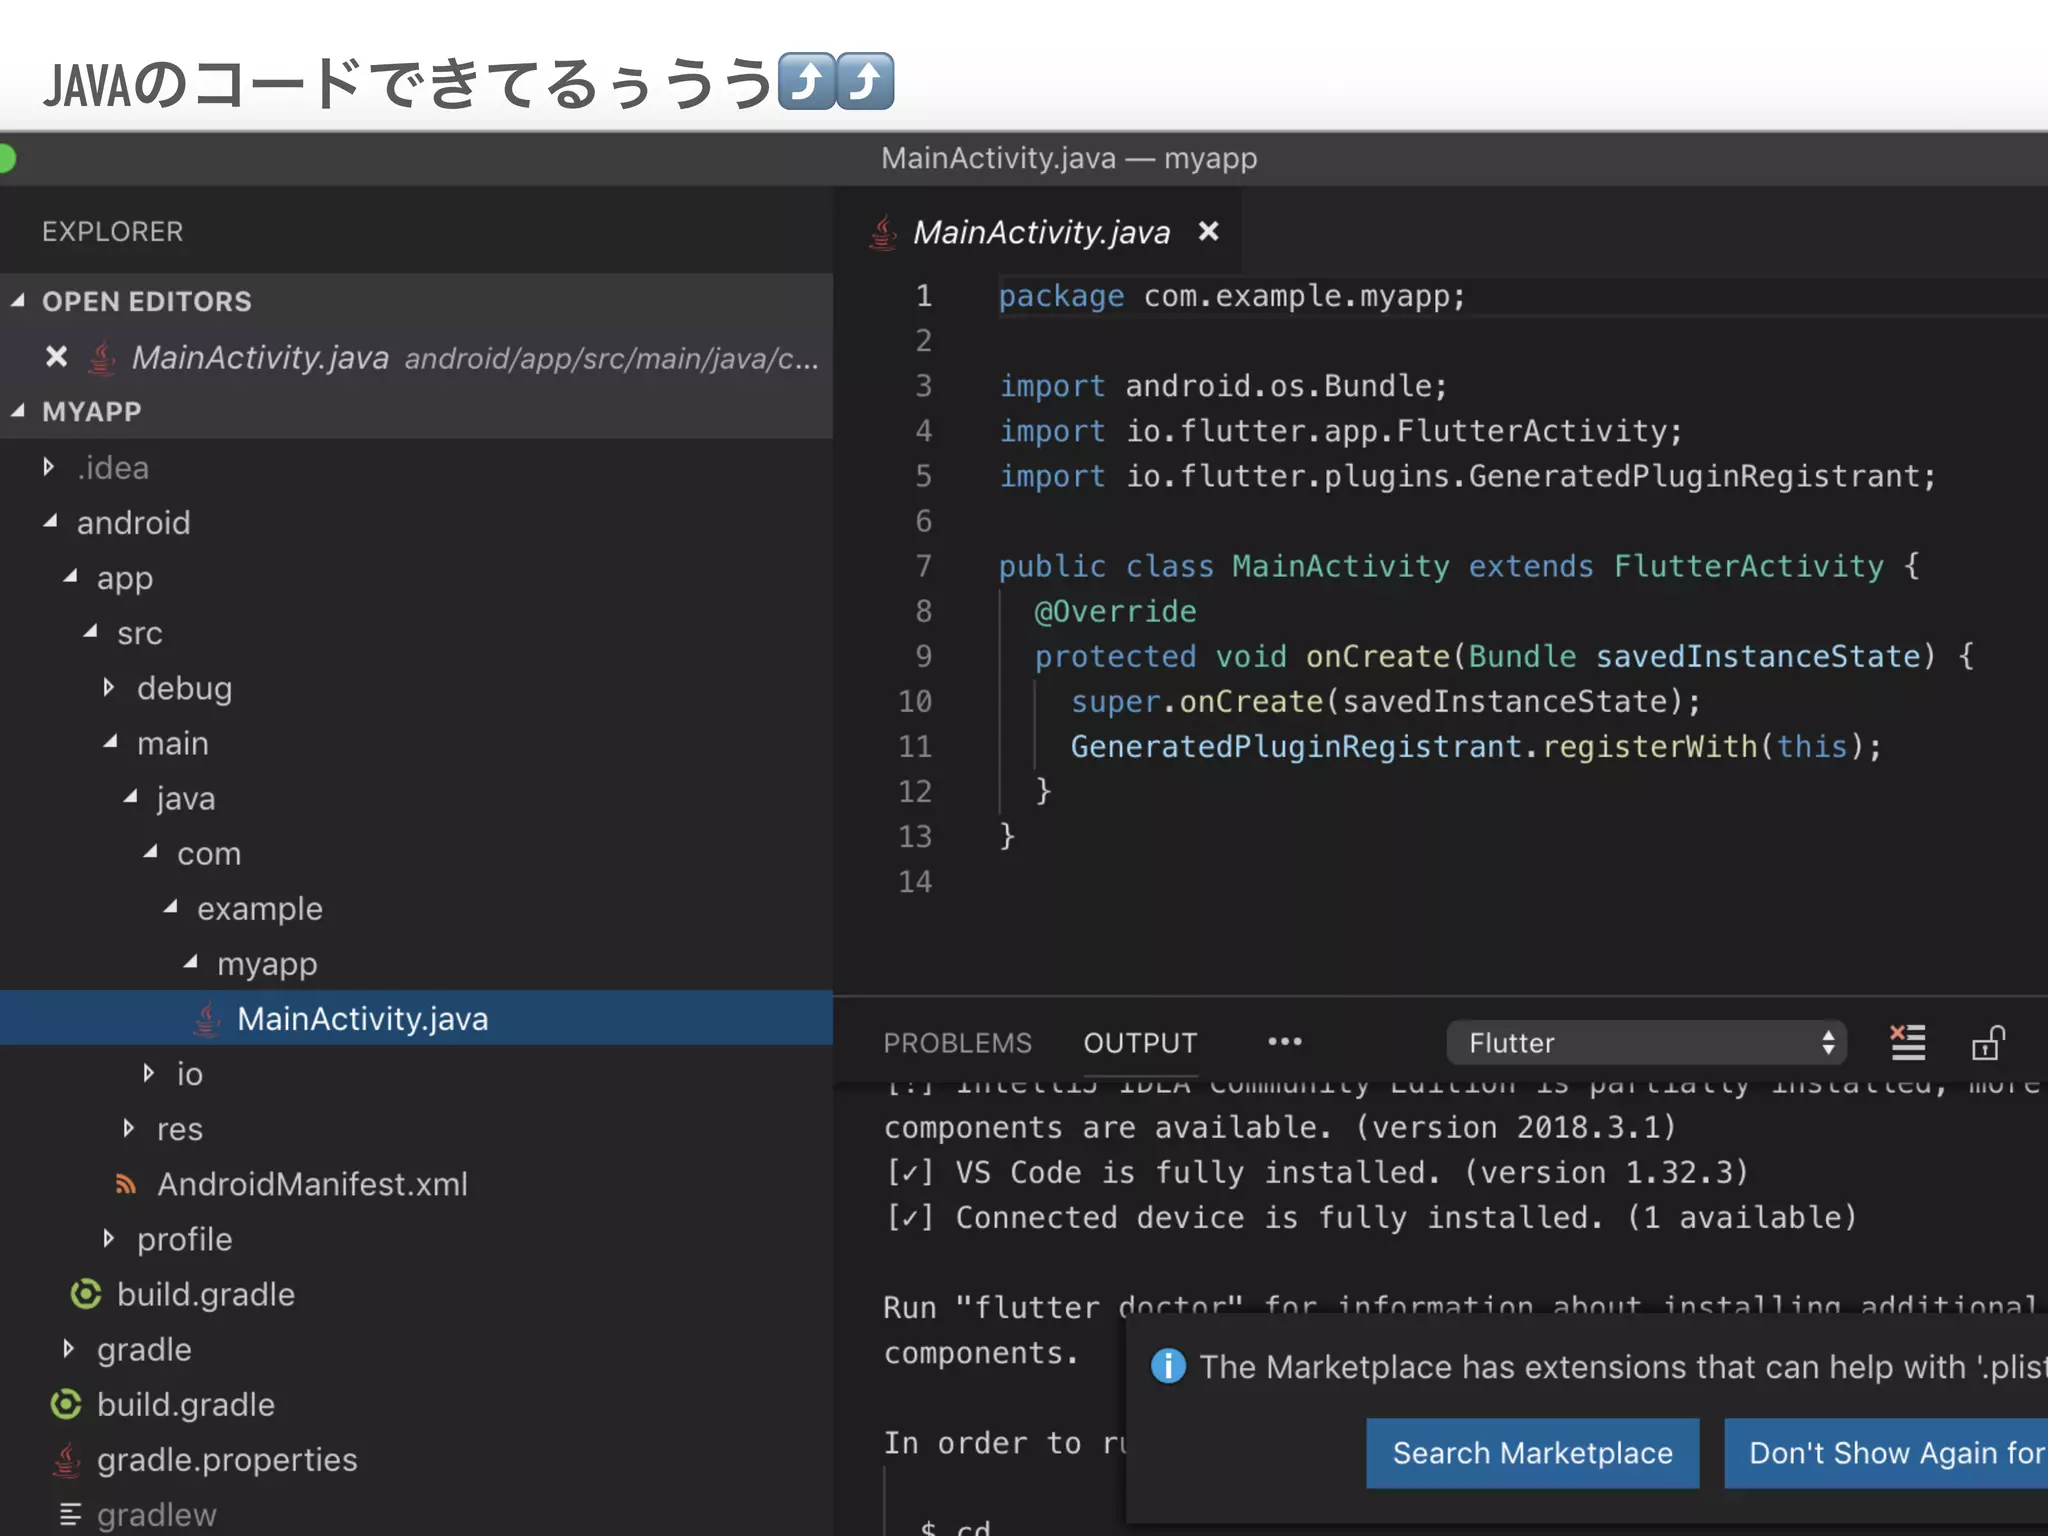Expand the io folder
Image resolution: width=2048 pixels, height=1536 pixels.
pyautogui.click(x=149, y=1073)
